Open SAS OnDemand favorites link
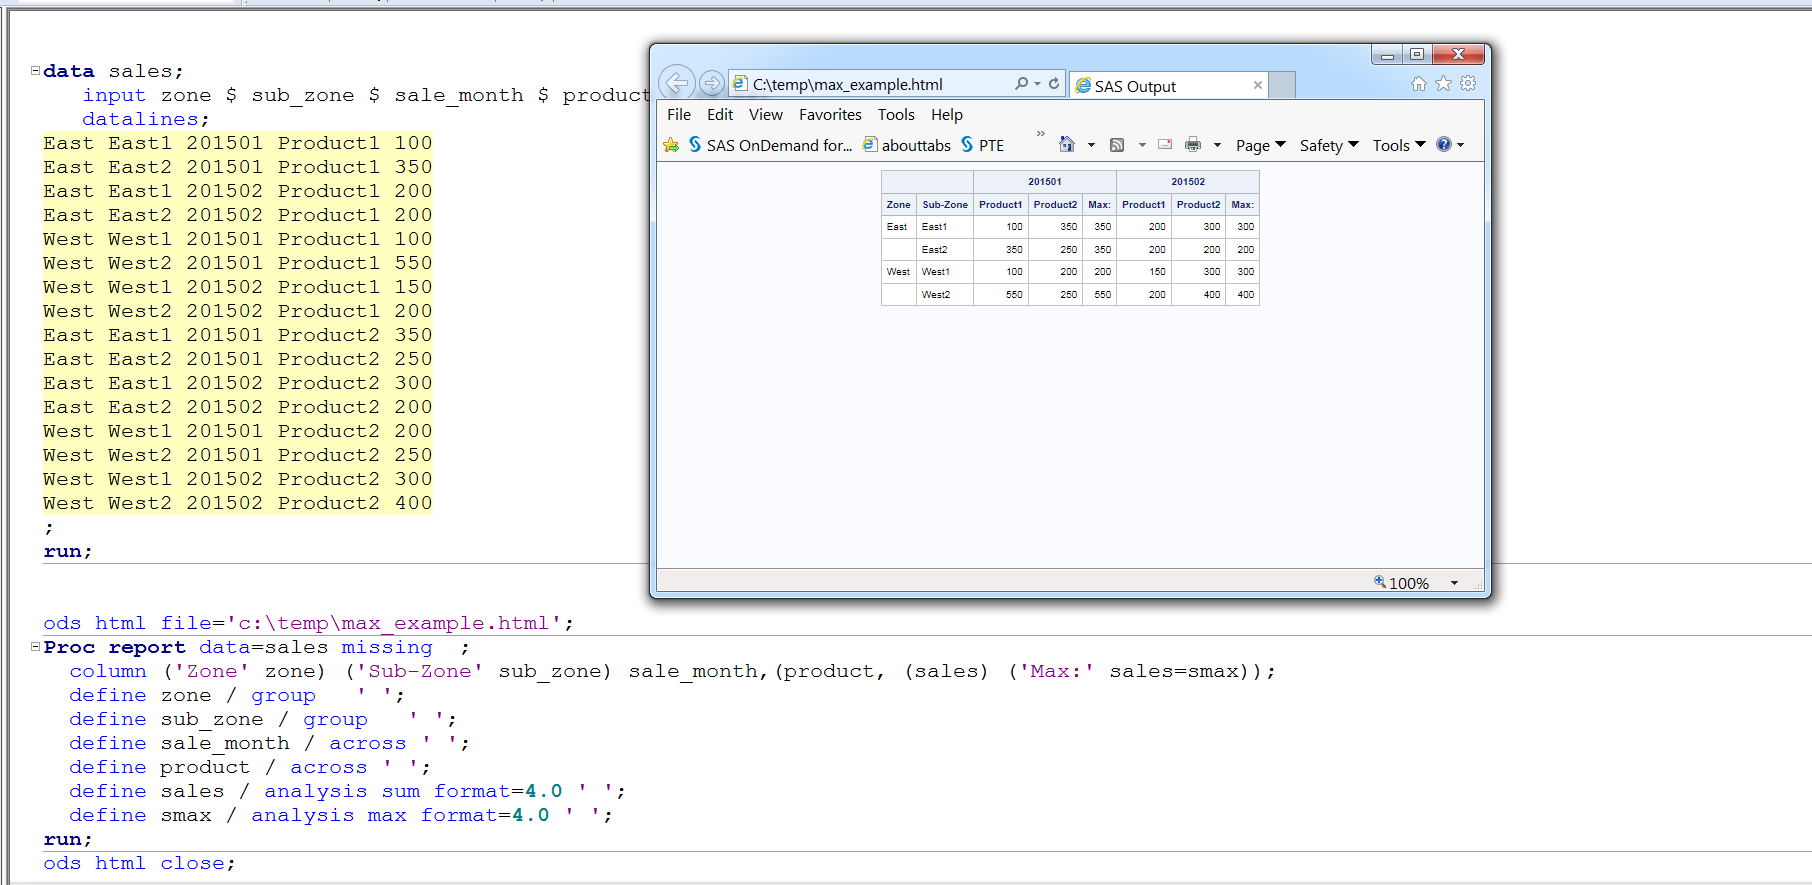This screenshot has width=1812, height=885. coord(770,146)
